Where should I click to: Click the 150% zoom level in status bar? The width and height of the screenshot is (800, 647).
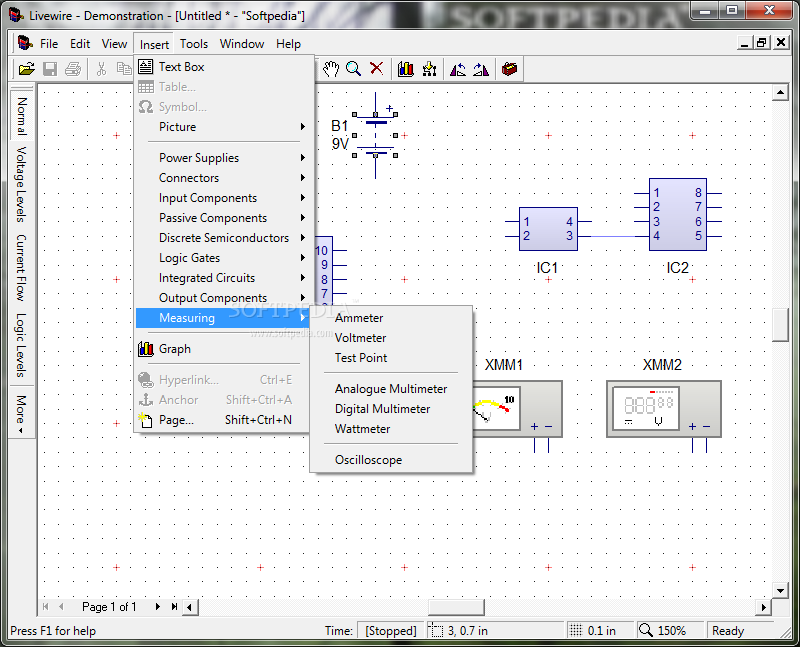[671, 631]
